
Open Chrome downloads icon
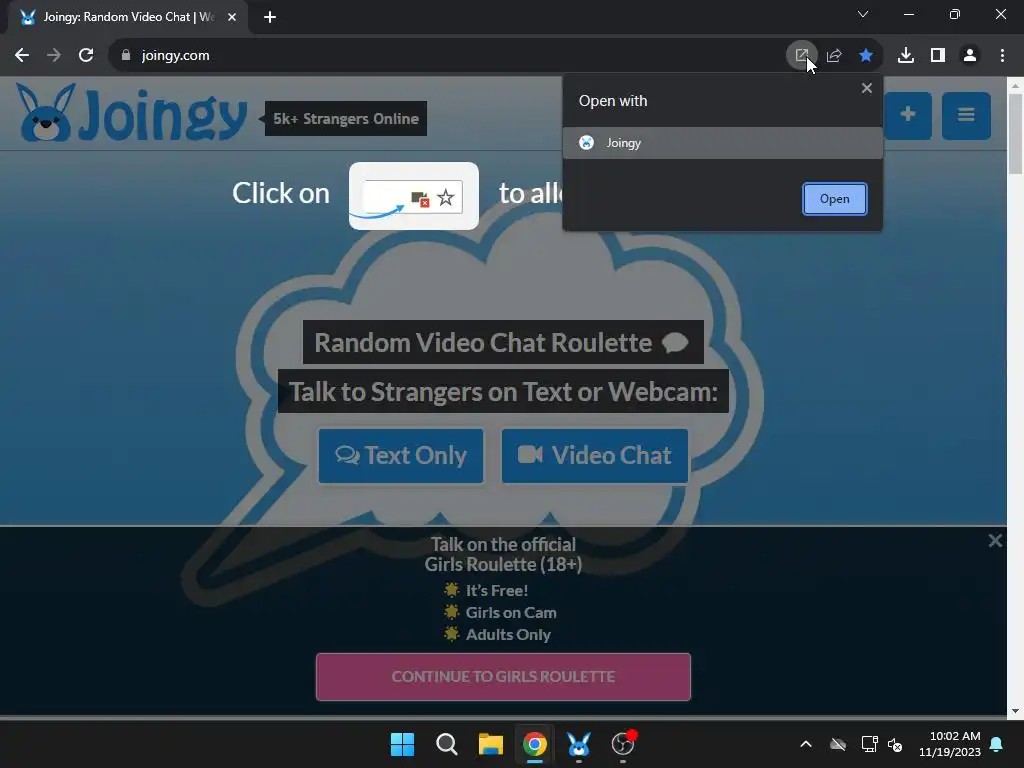coord(905,56)
